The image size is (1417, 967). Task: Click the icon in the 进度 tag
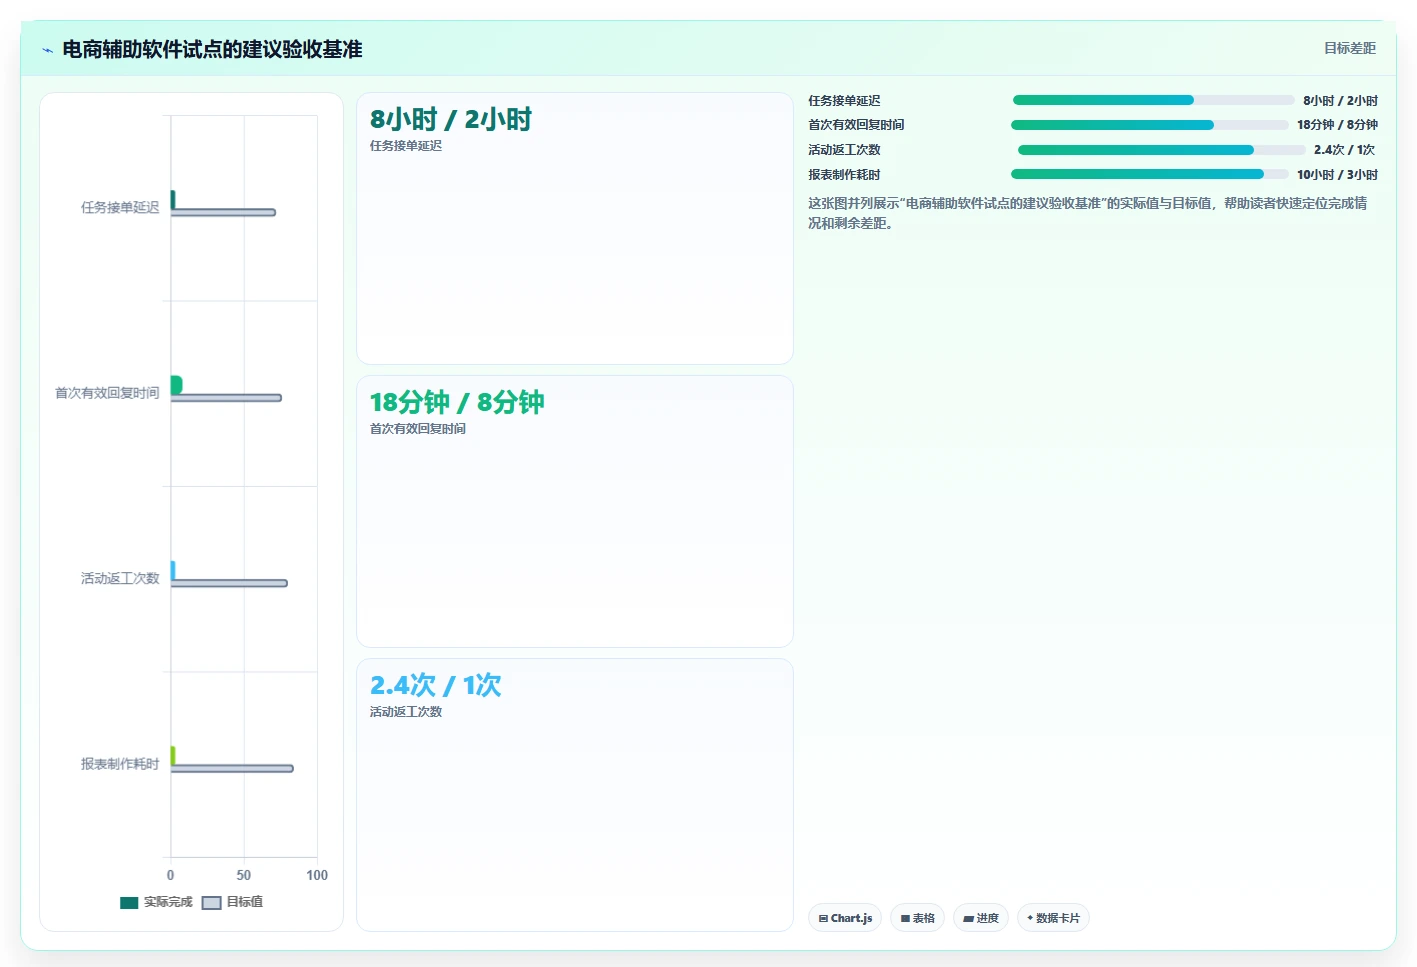pyautogui.click(x=968, y=918)
